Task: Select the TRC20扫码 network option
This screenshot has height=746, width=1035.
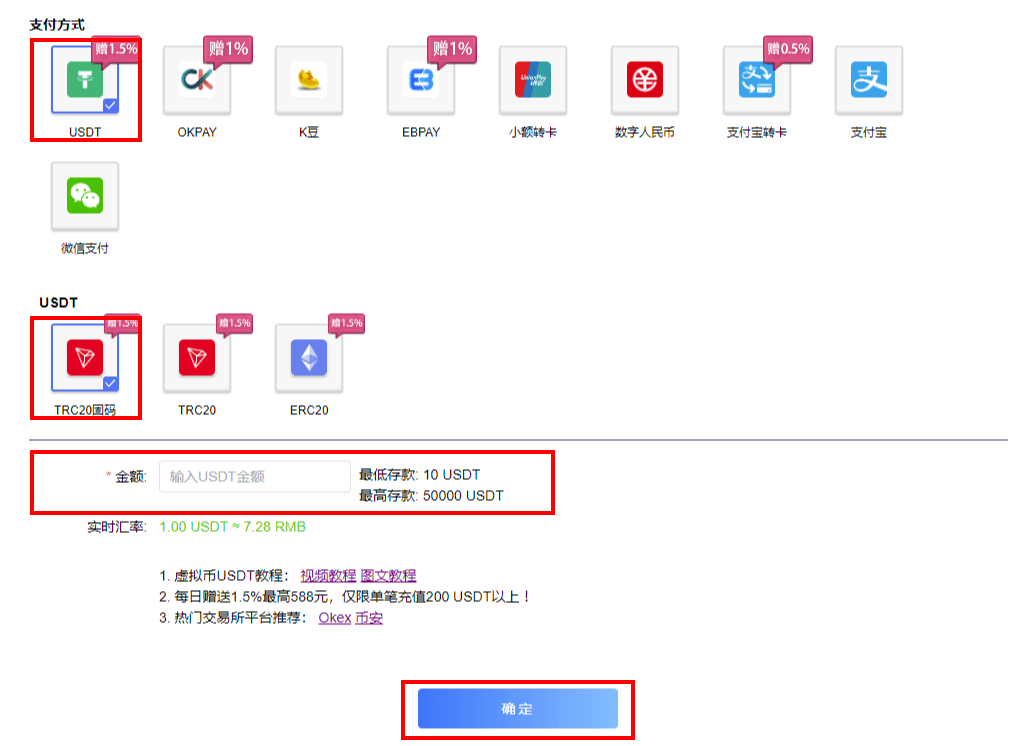Action: (85, 358)
